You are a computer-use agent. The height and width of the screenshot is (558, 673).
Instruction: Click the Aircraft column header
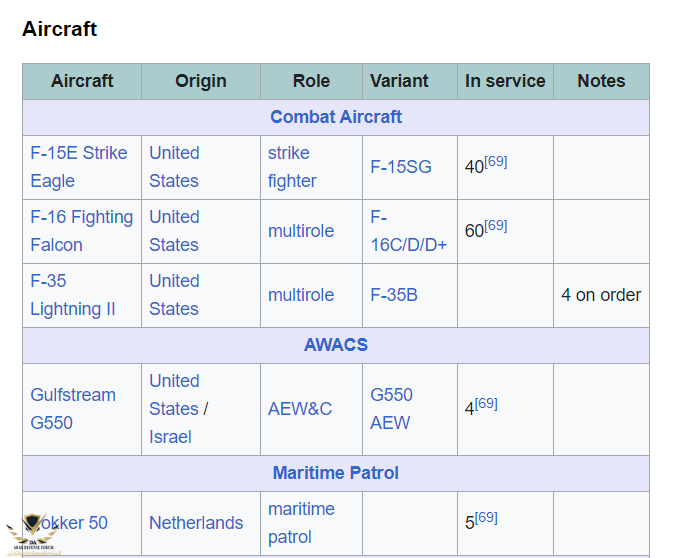click(82, 81)
